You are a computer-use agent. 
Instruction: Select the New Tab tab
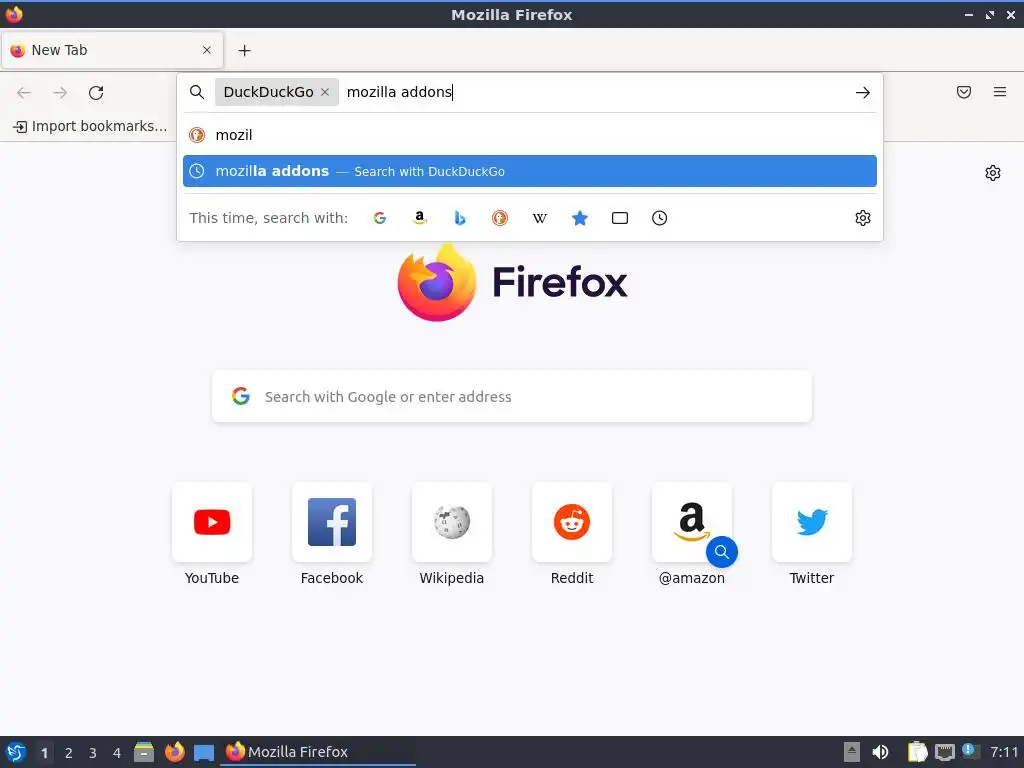[x=112, y=50]
